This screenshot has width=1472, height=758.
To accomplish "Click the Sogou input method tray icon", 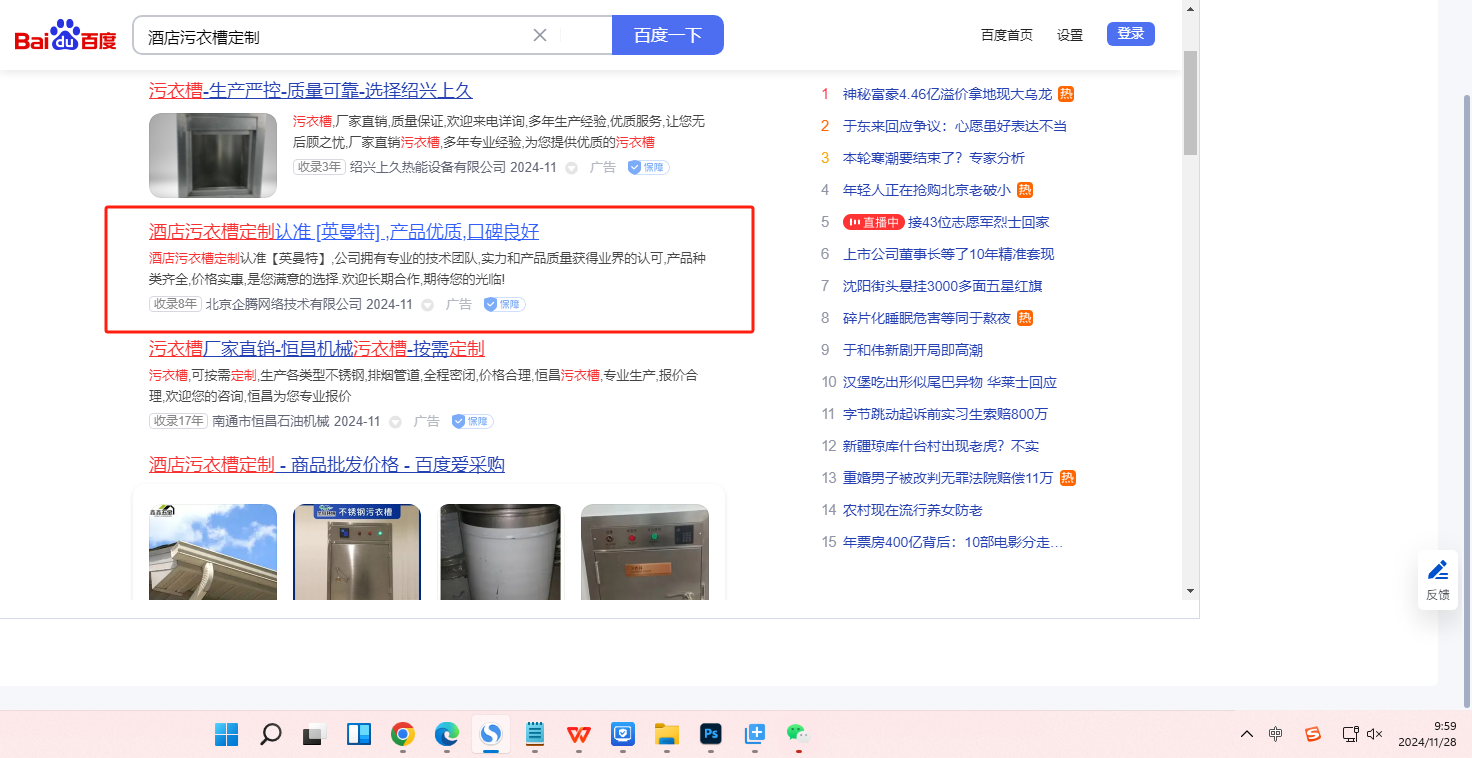I will [x=1313, y=734].
